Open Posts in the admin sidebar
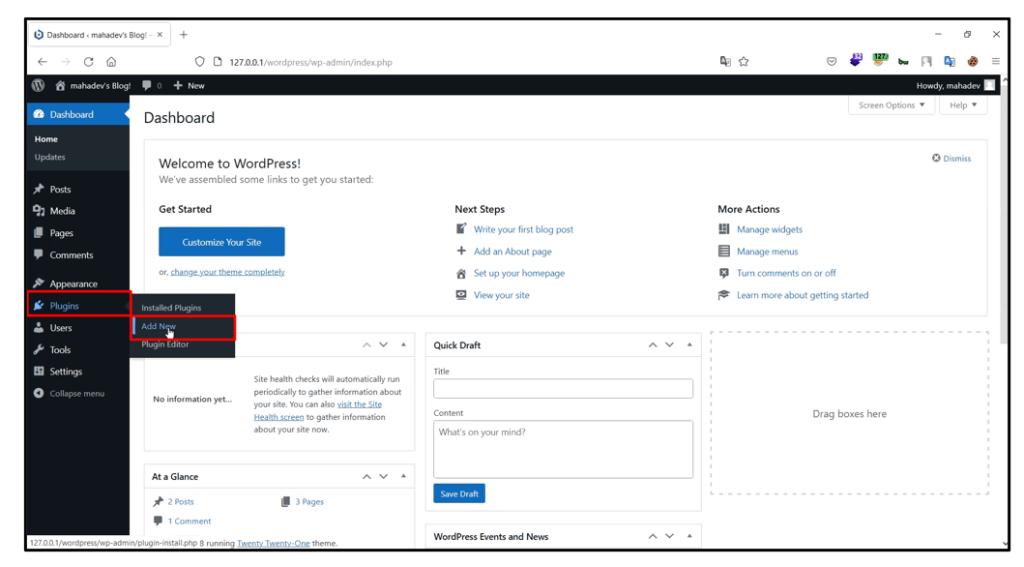This screenshot has height=567, width=1024. coord(60,189)
